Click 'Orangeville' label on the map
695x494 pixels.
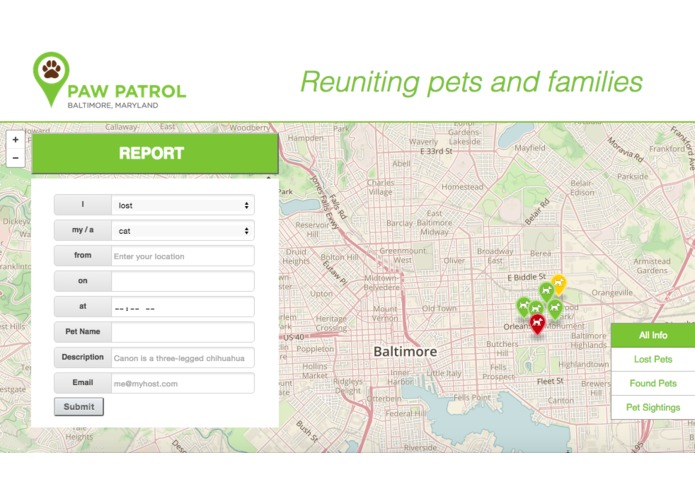(612, 292)
